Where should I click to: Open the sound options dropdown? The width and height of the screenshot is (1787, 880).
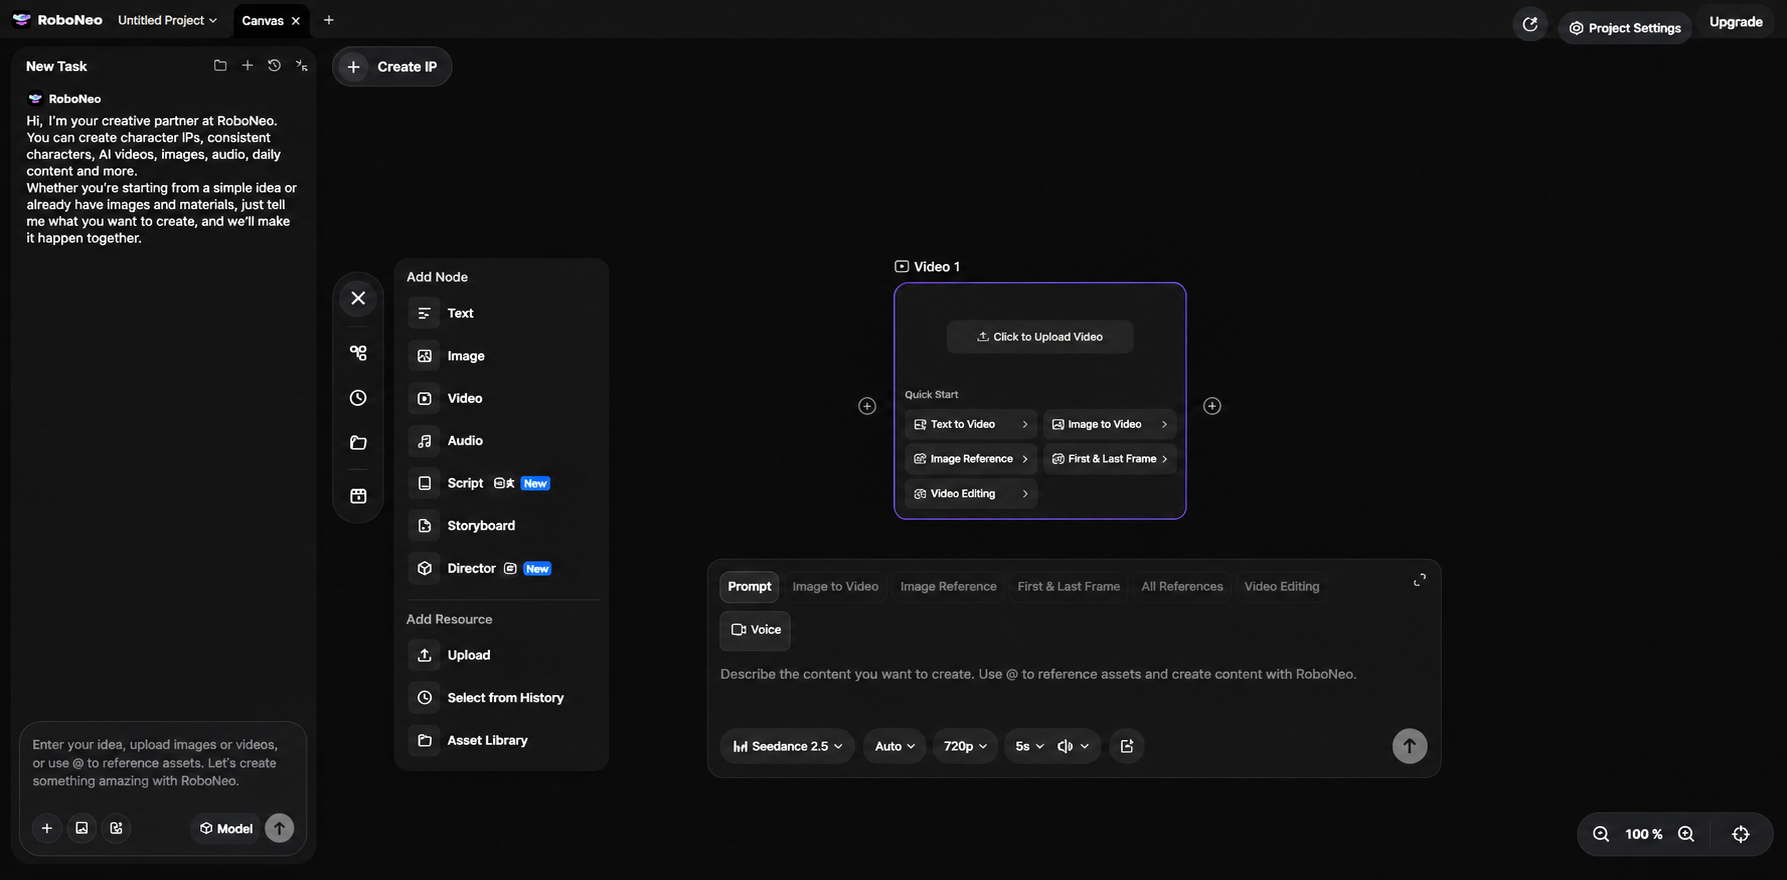click(1073, 746)
